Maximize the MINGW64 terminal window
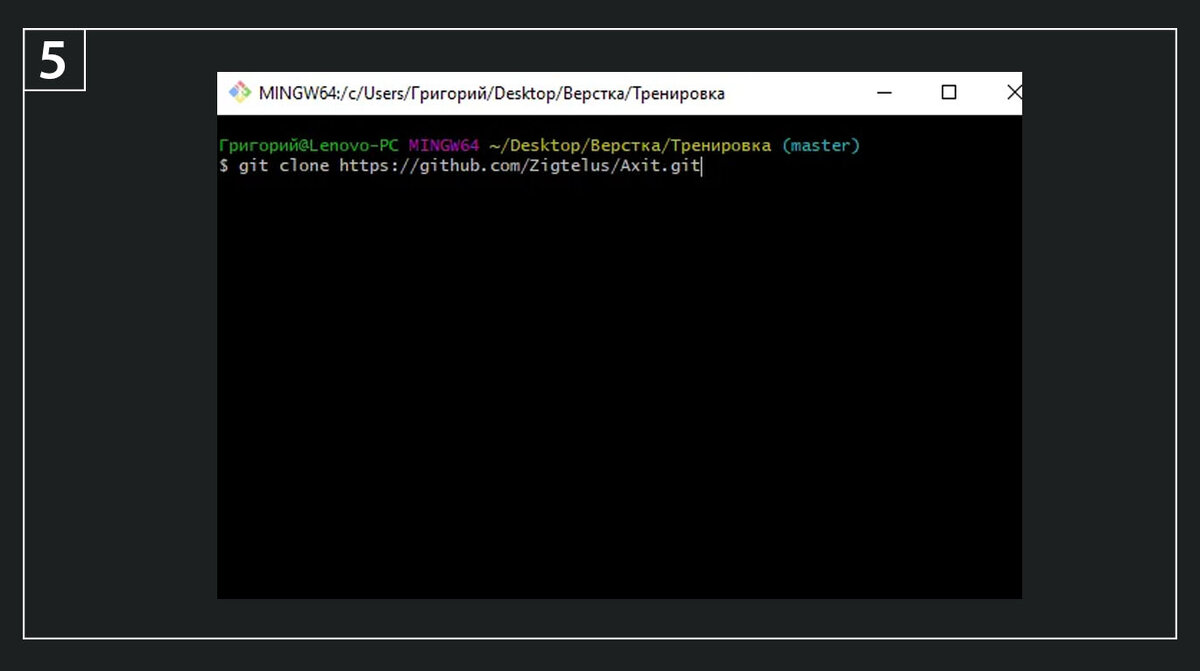1200x671 pixels. point(949,93)
